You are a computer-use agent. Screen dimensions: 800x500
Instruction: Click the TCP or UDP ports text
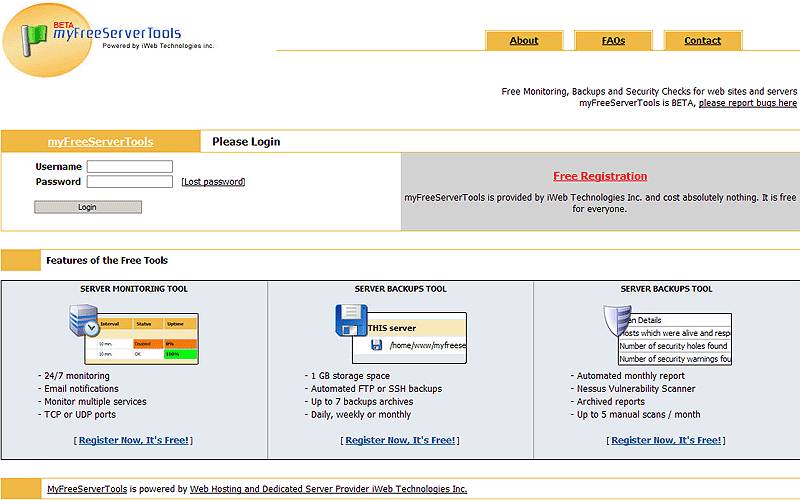click(x=80, y=415)
